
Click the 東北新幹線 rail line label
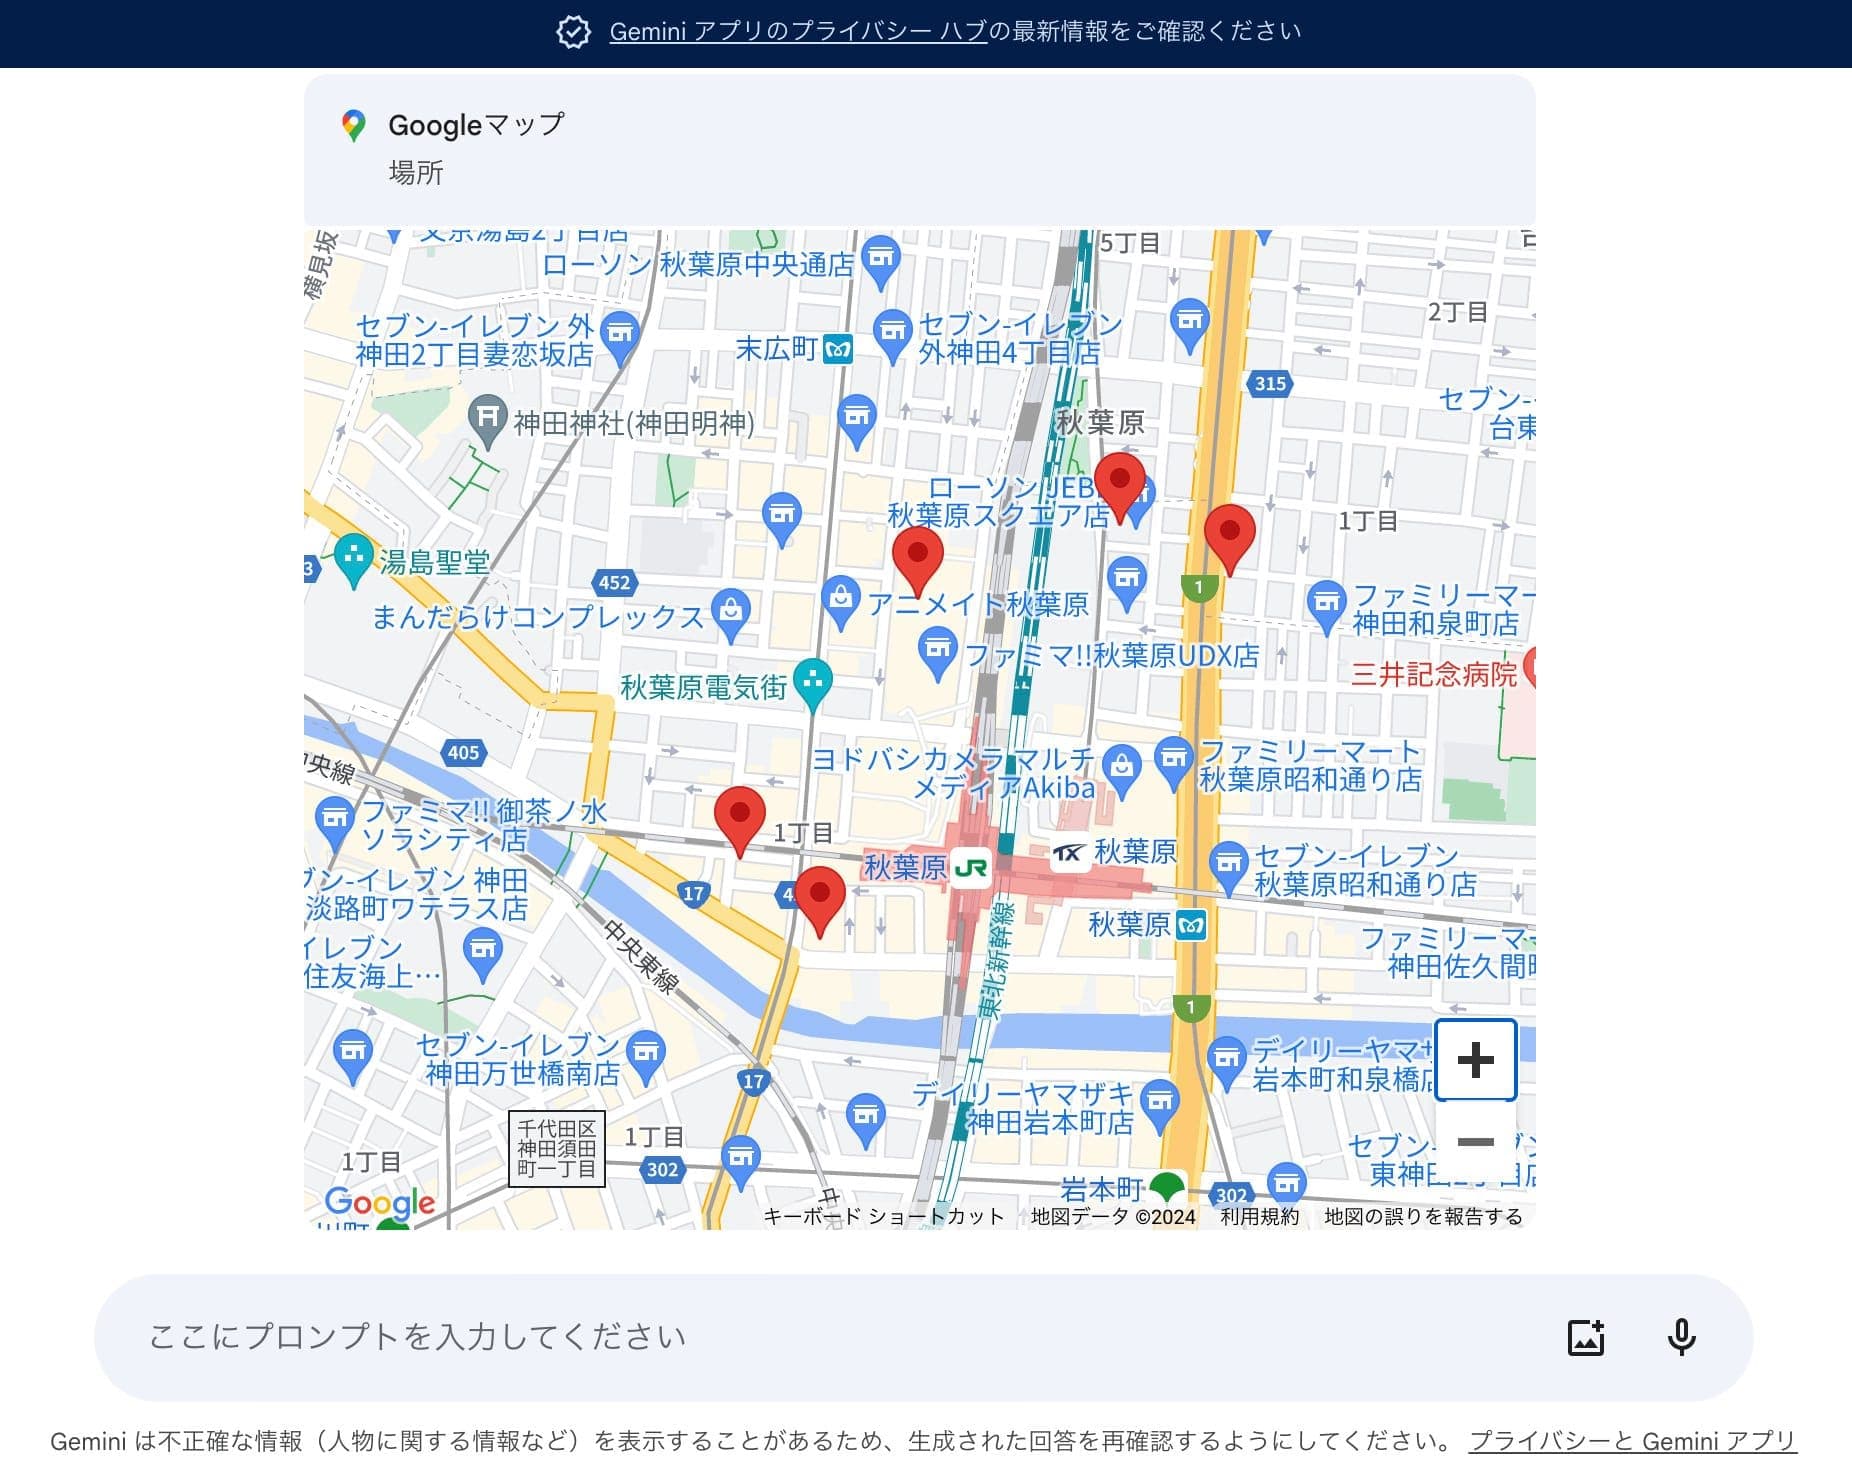click(x=997, y=960)
